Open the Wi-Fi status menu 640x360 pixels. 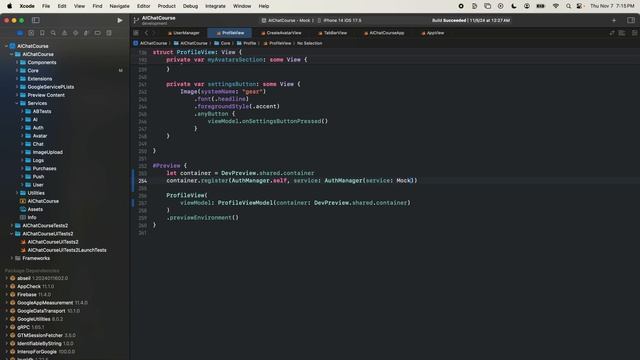point(556,6)
